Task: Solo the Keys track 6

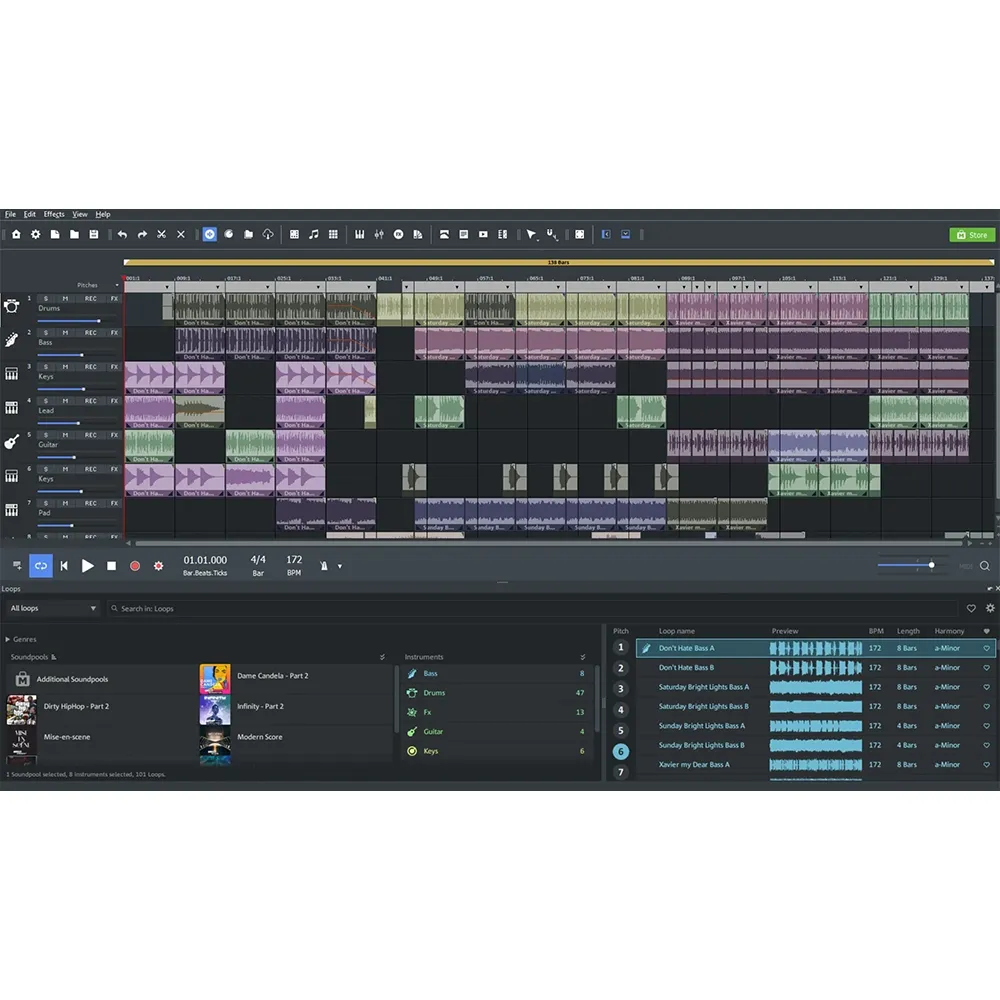Action: click(45, 469)
